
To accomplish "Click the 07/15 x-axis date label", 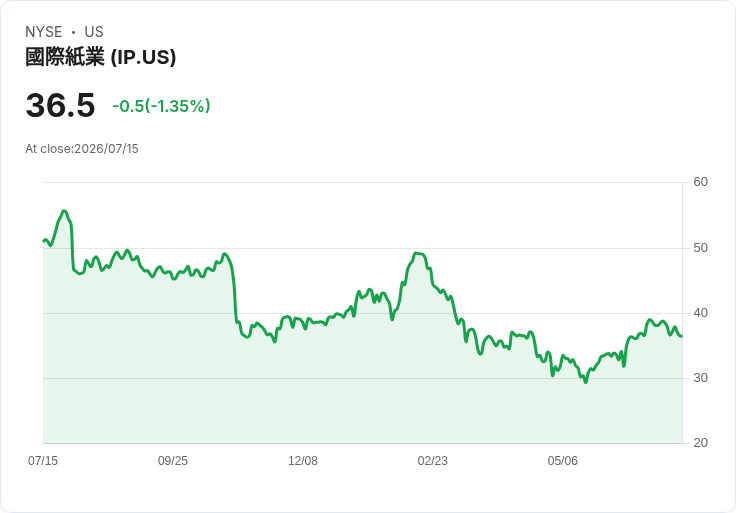I will [x=43, y=460].
